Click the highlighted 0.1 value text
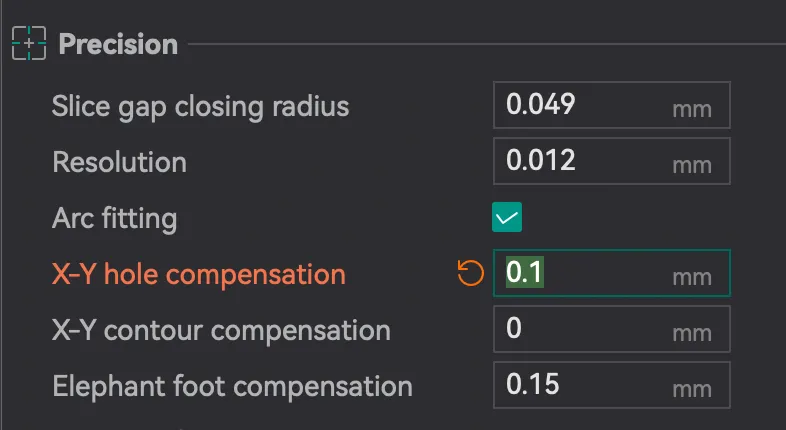This screenshot has width=786, height=430. point(524,272)
